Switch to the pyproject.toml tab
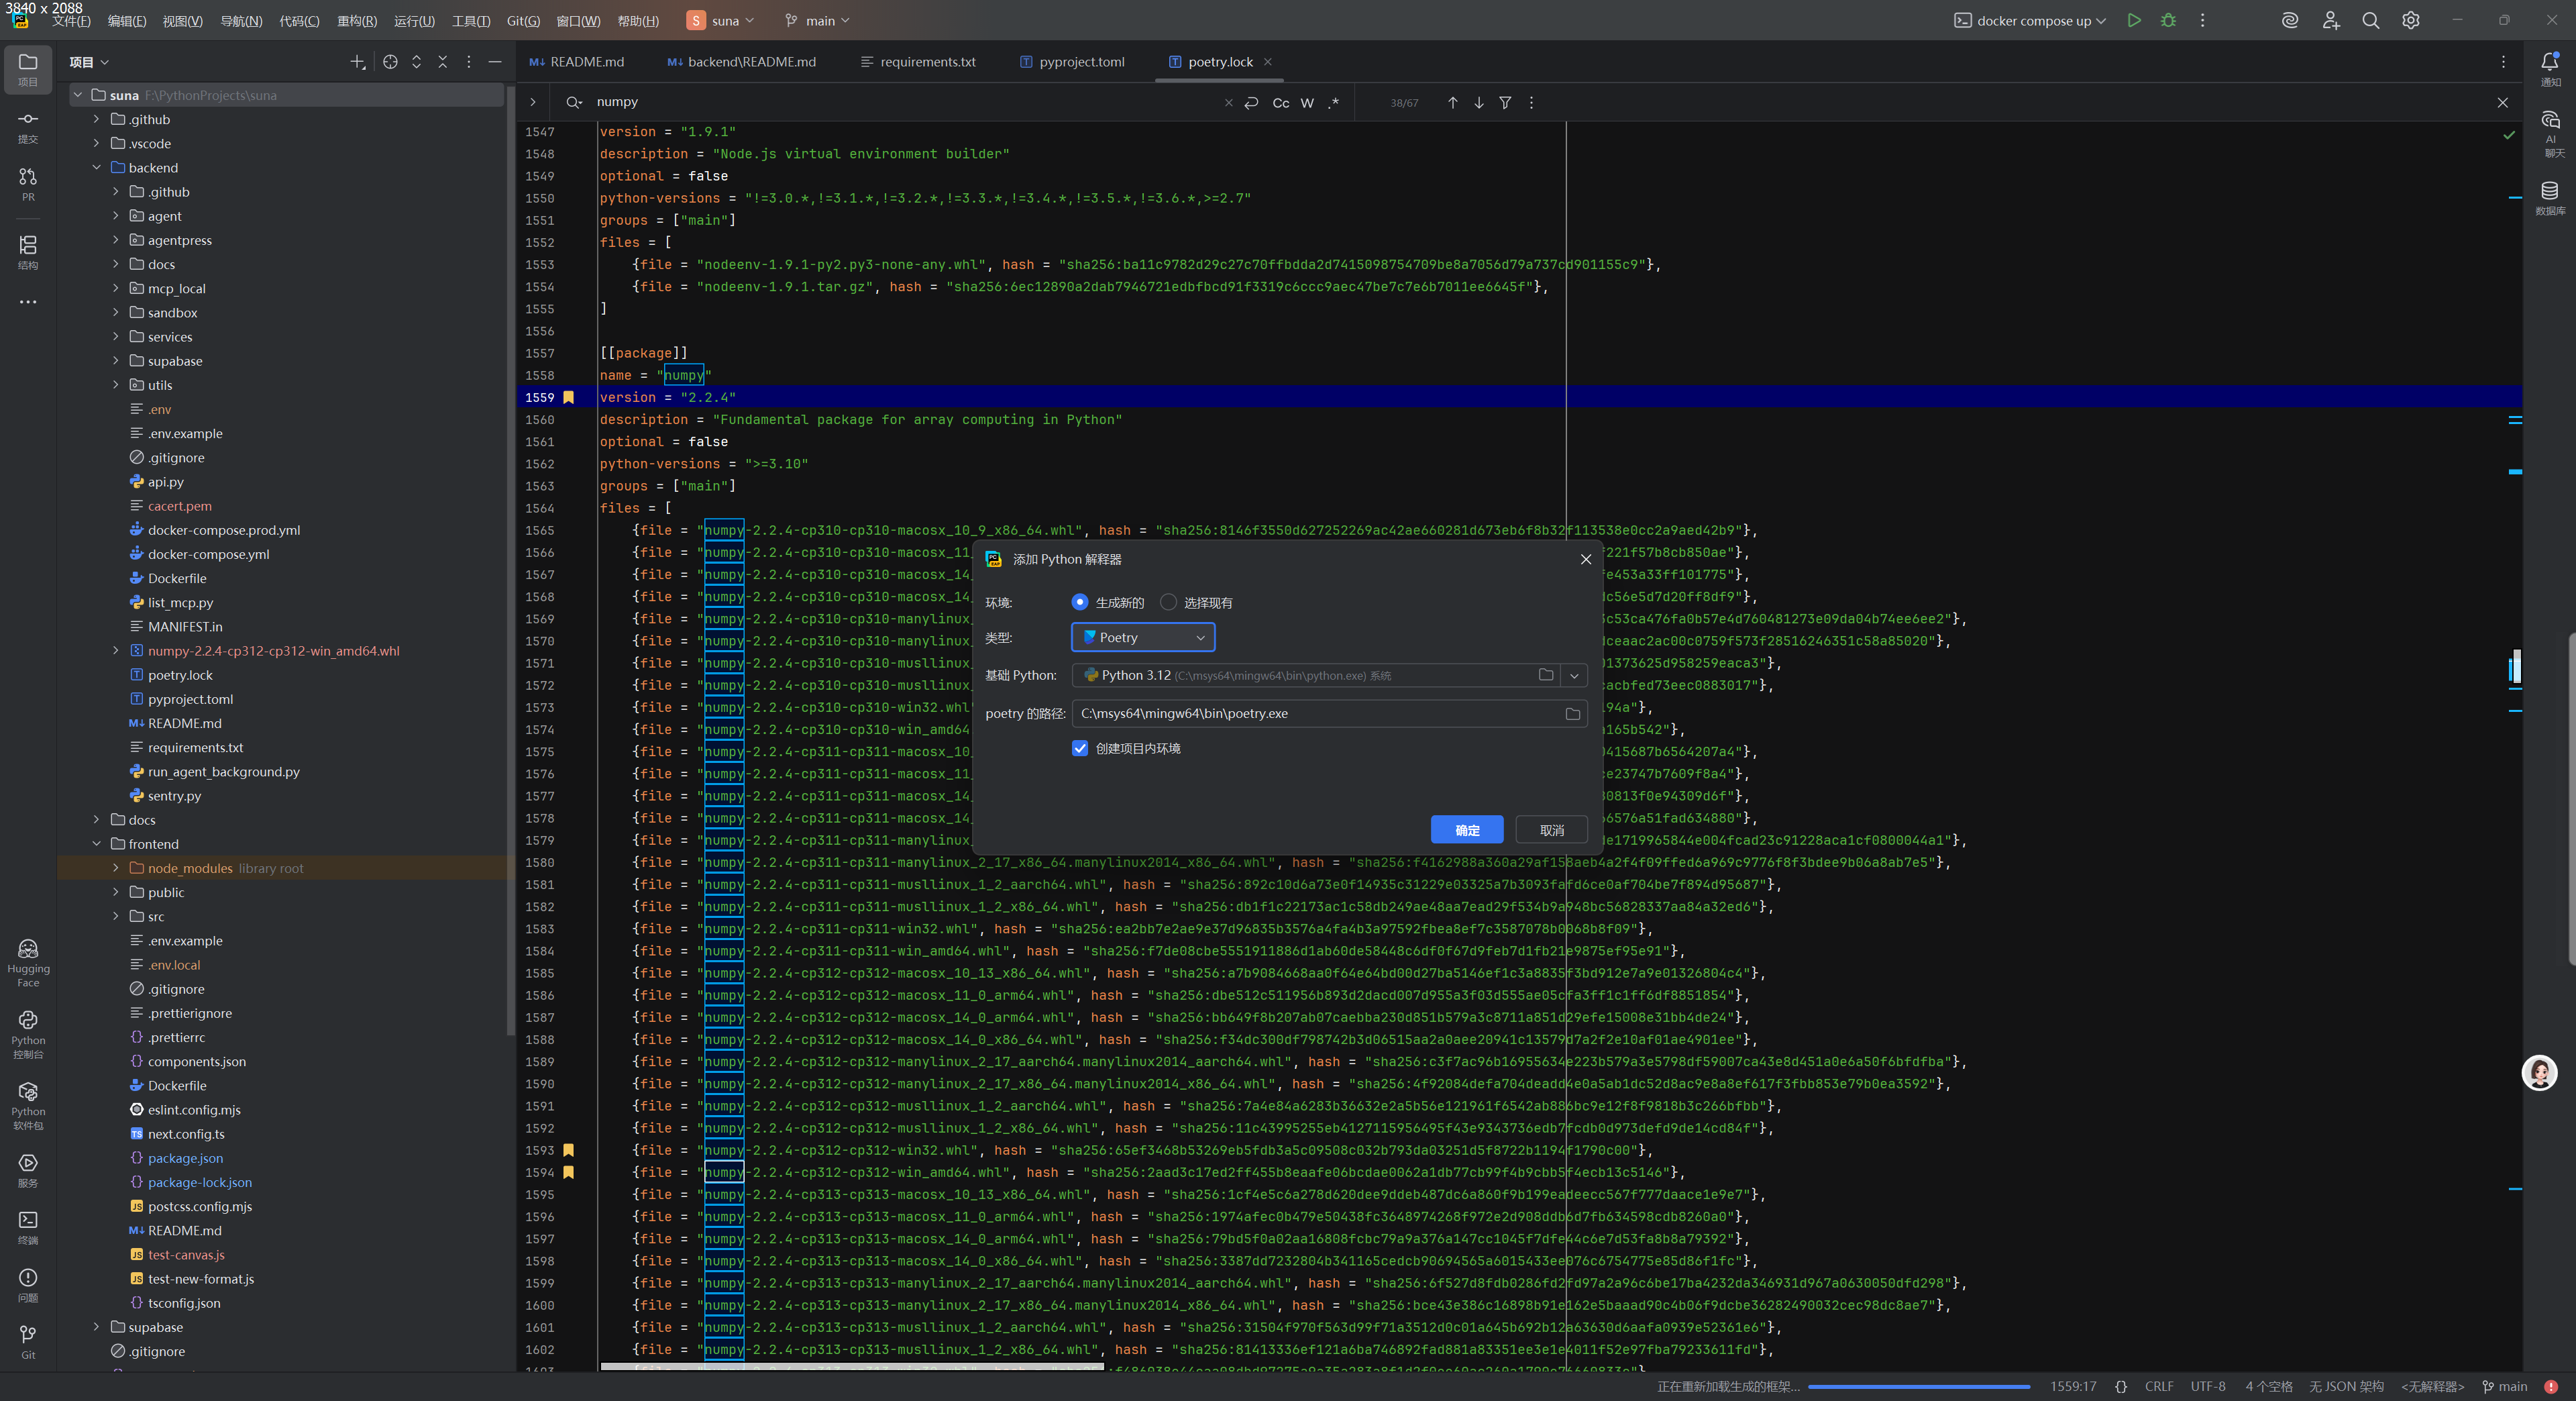2576x1401 pixels. [1081, 62]
